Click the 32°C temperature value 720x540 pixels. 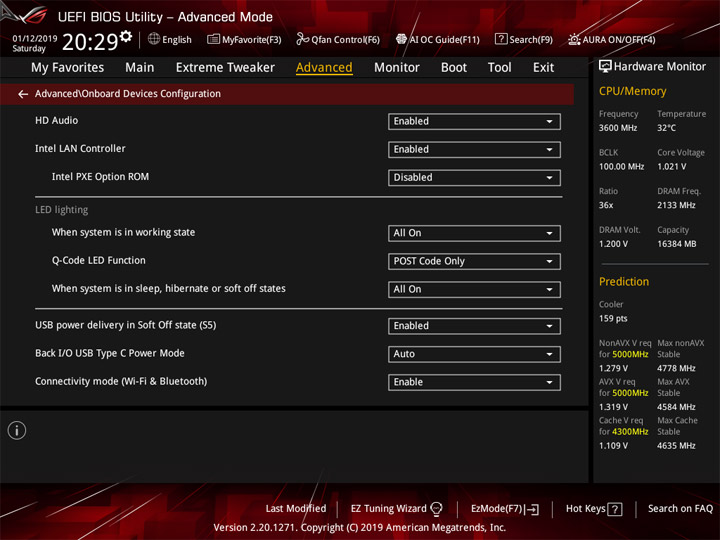pyautogui.click(x=666, y=128)
